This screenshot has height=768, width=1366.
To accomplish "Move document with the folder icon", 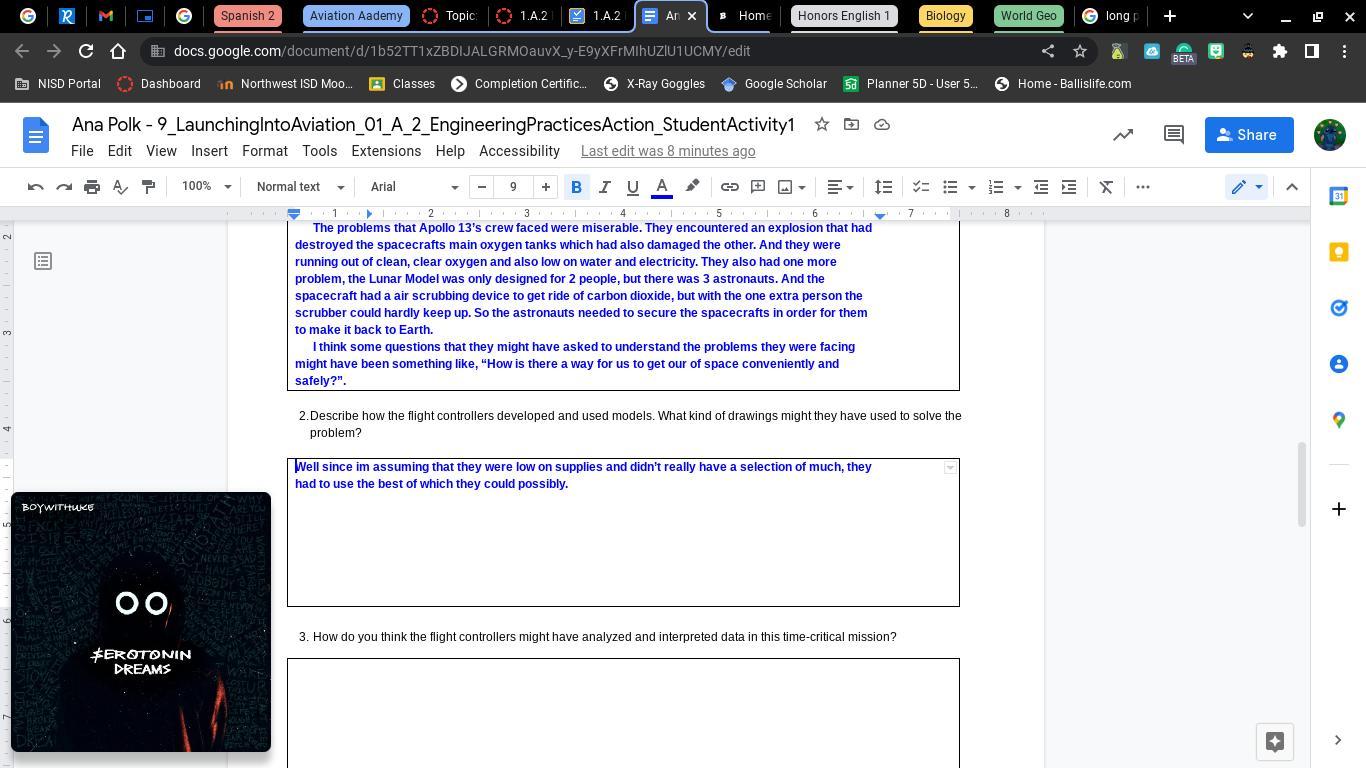I will click(851, 124).
